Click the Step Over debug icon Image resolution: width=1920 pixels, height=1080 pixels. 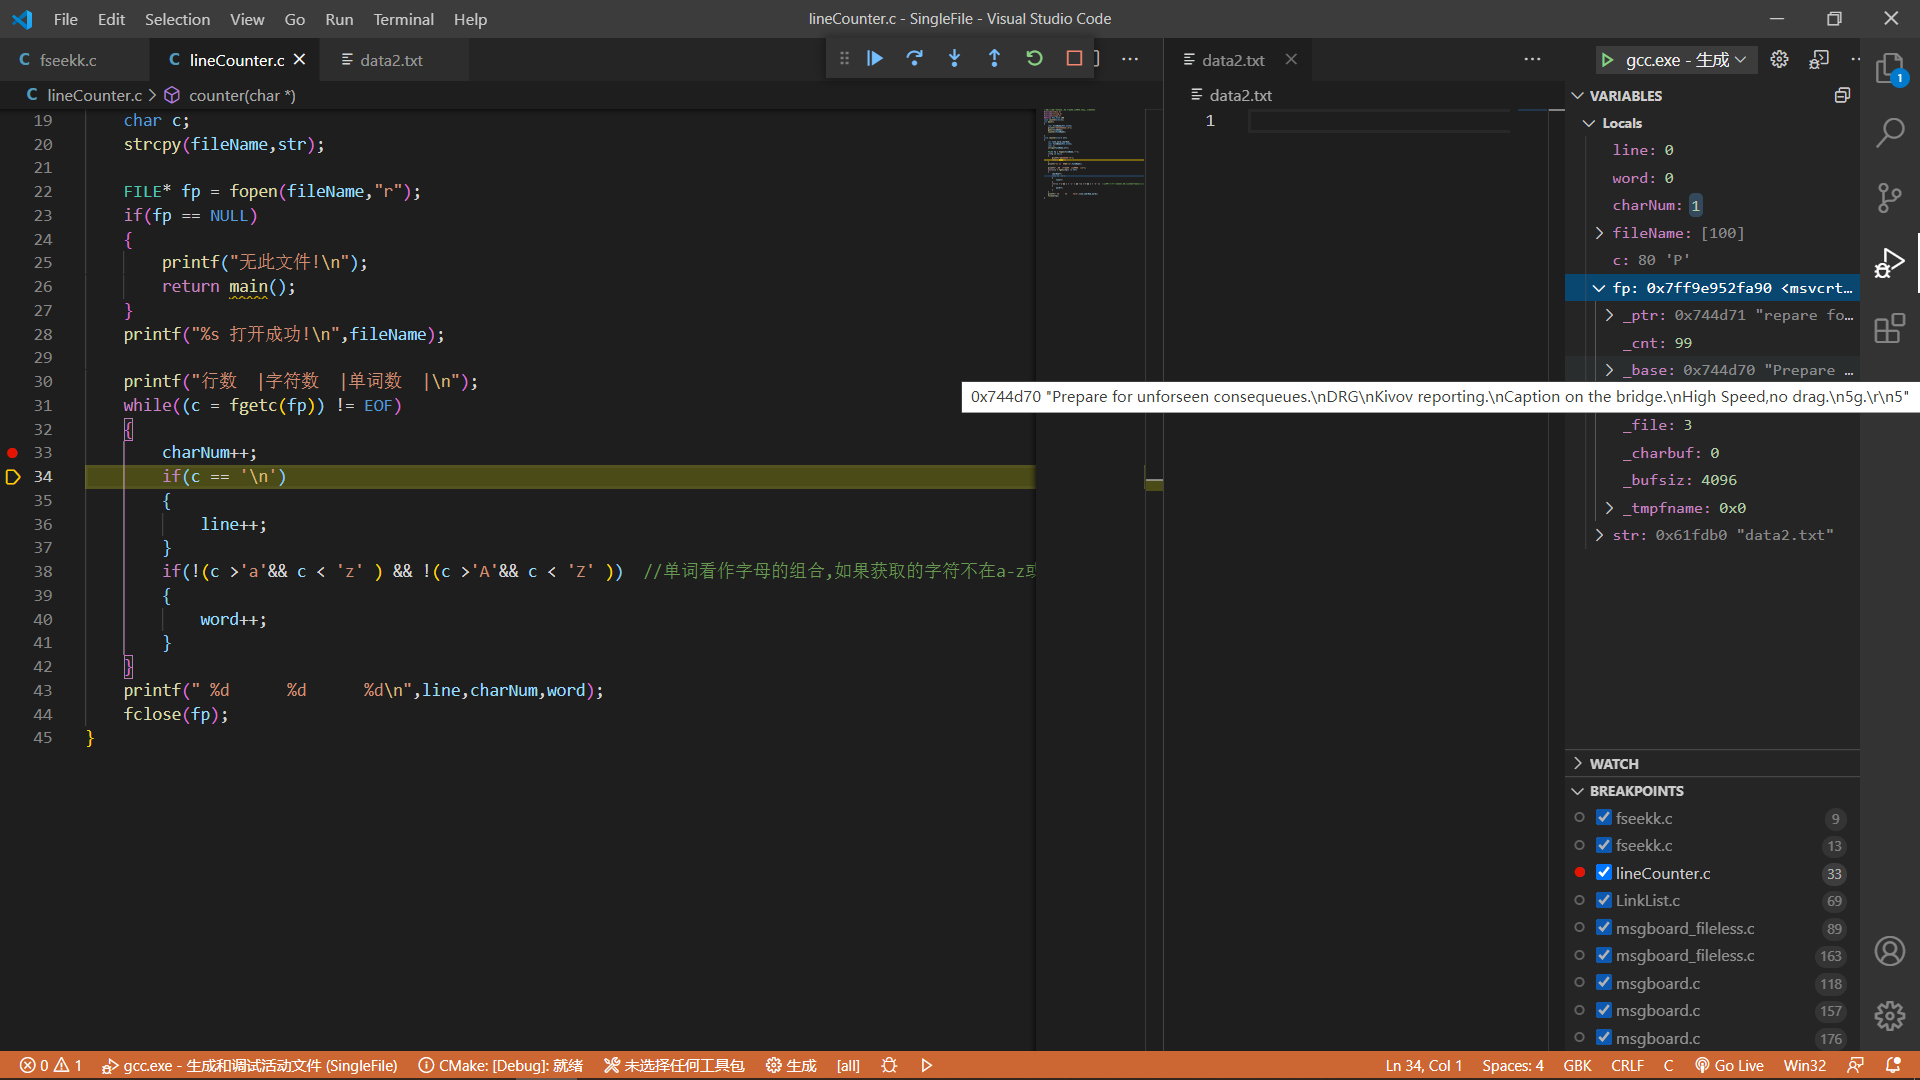point(915,59)
